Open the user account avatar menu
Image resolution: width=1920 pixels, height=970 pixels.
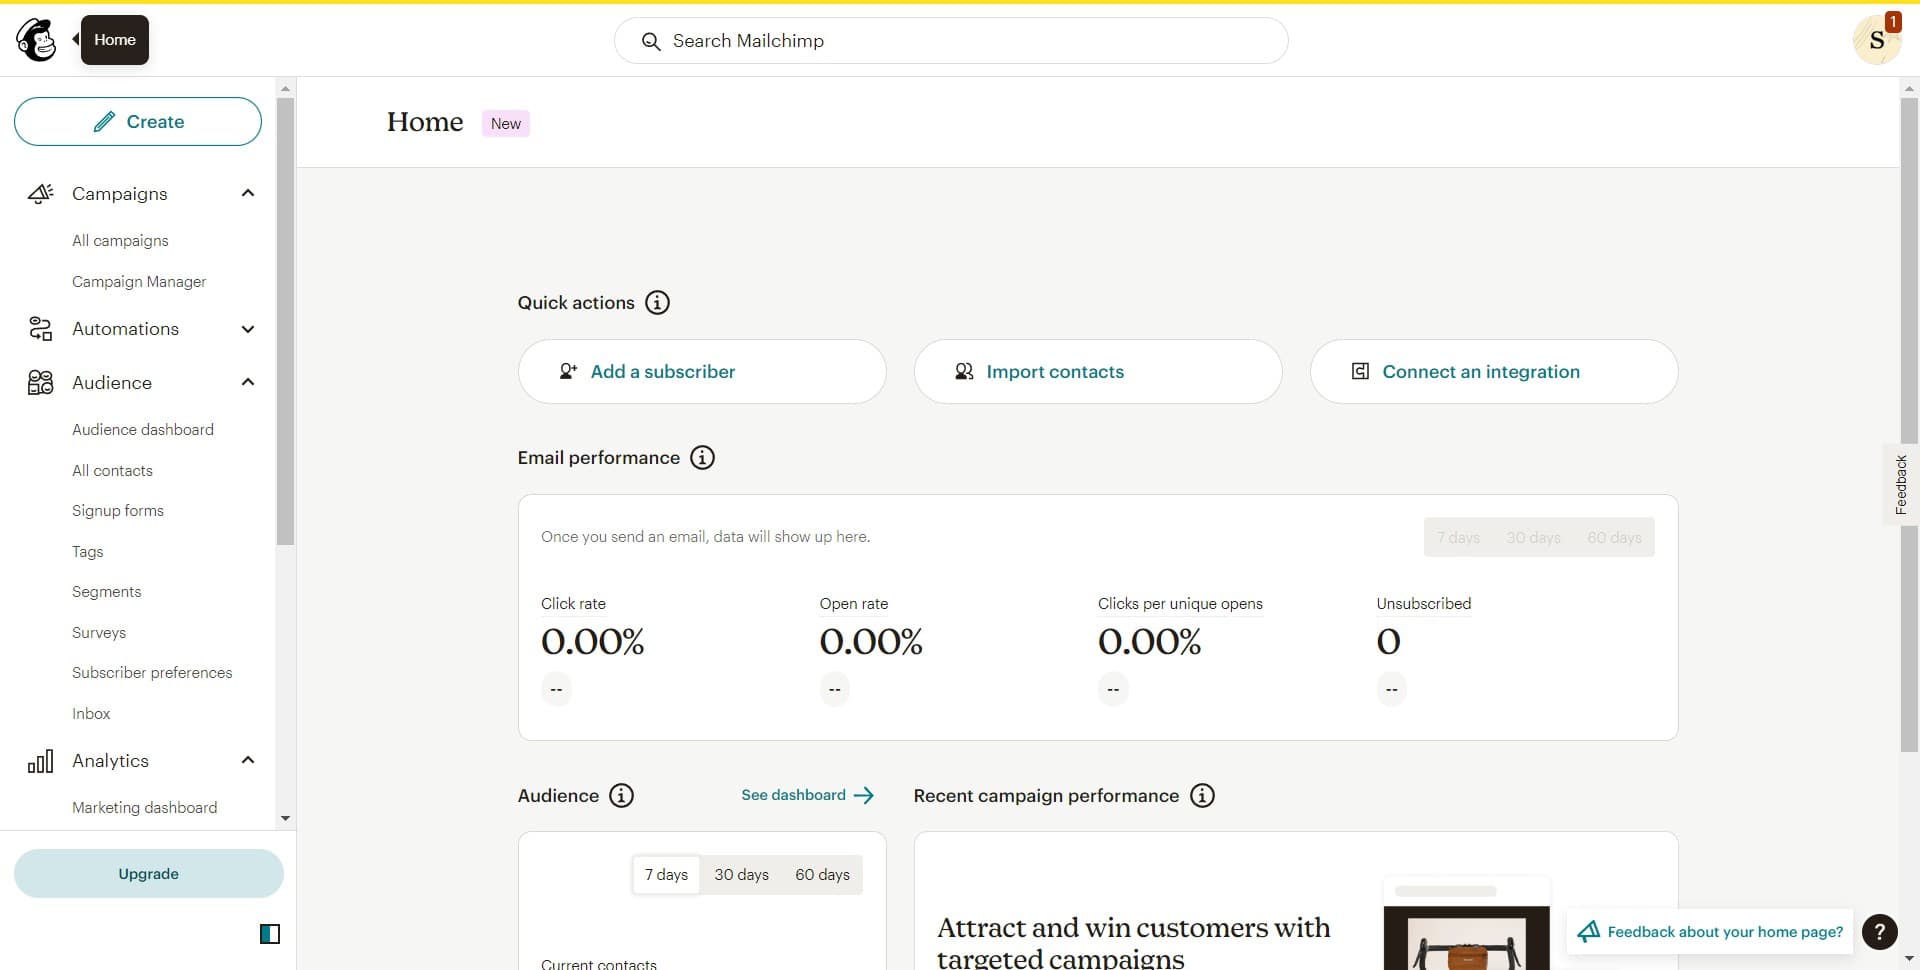coord(1876,40)
